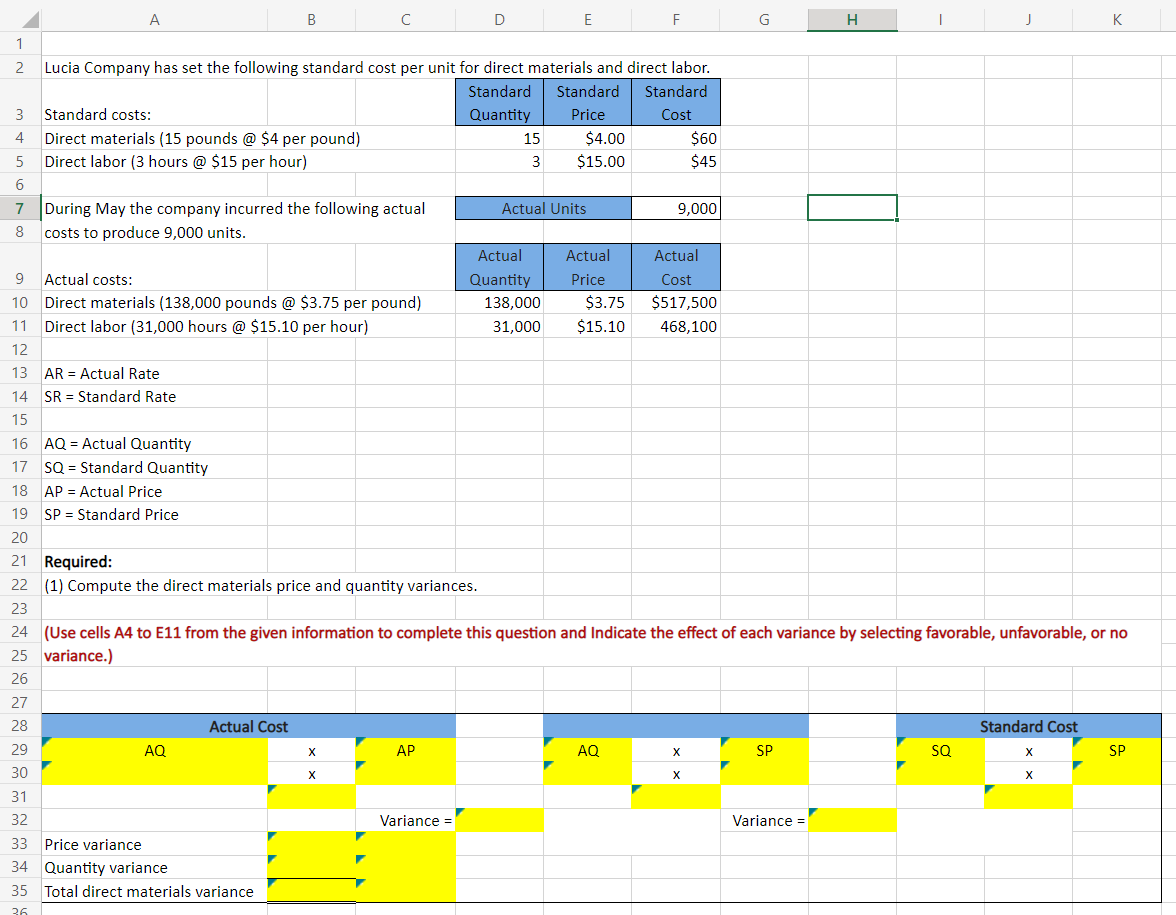Select the $517,500 Actual Cost cell
Image resolution: width=1176 pixels, height=915 pixels.
pyautogui.click(x=675, y=302)
